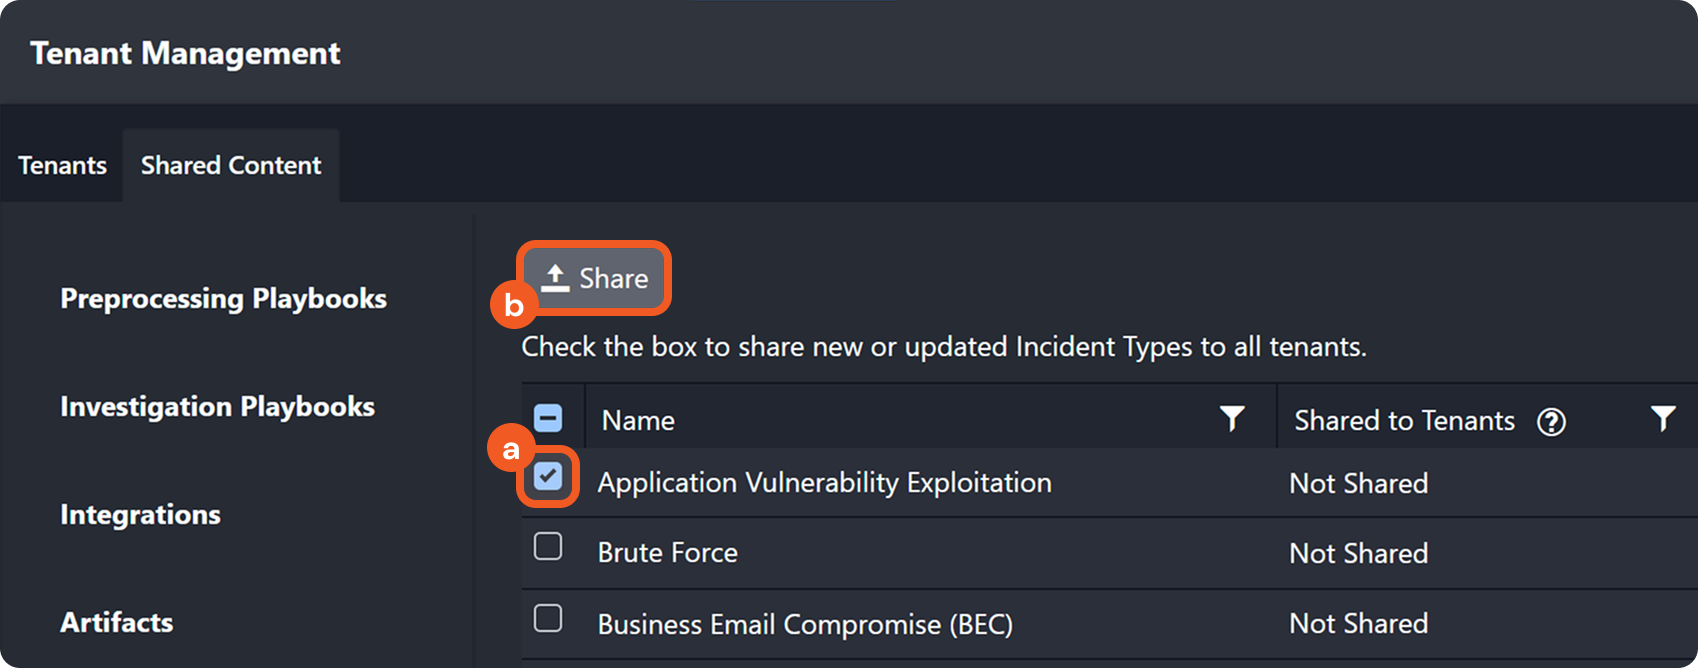The height and width of the screenshot is (668, 1698).
Task: Select the Shared Content tab
Action: pos(231,166)
